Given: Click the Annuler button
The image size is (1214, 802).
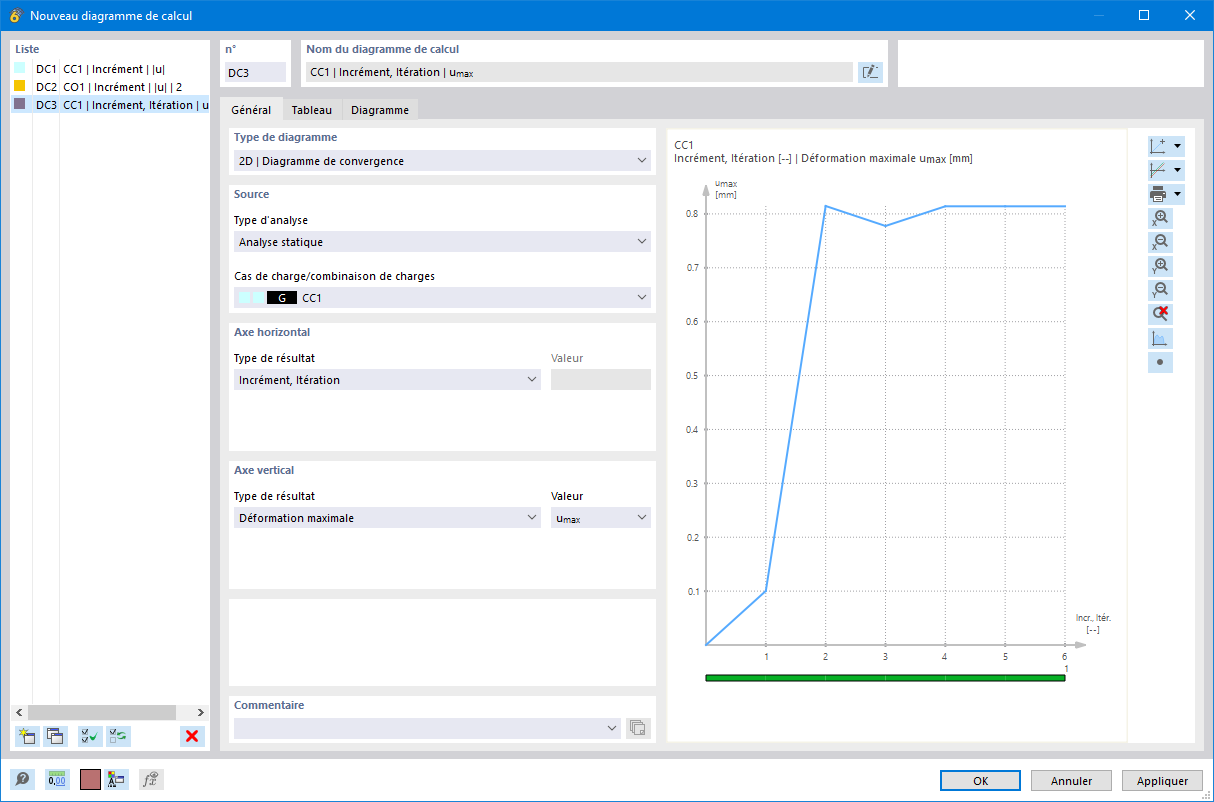Looking at the screenshot, I should (1072, 781).
